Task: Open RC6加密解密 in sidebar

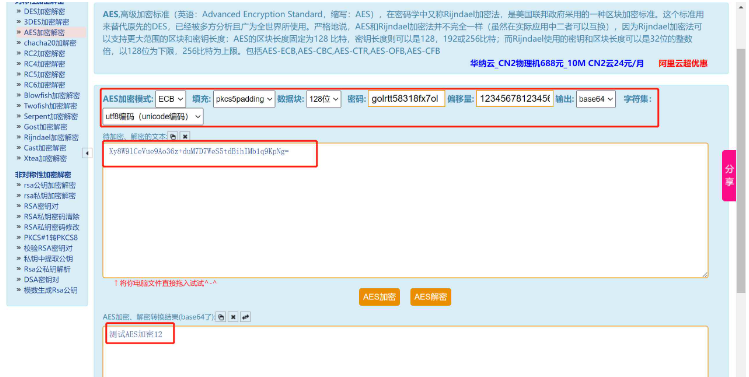Action: (x=44, y=85)
